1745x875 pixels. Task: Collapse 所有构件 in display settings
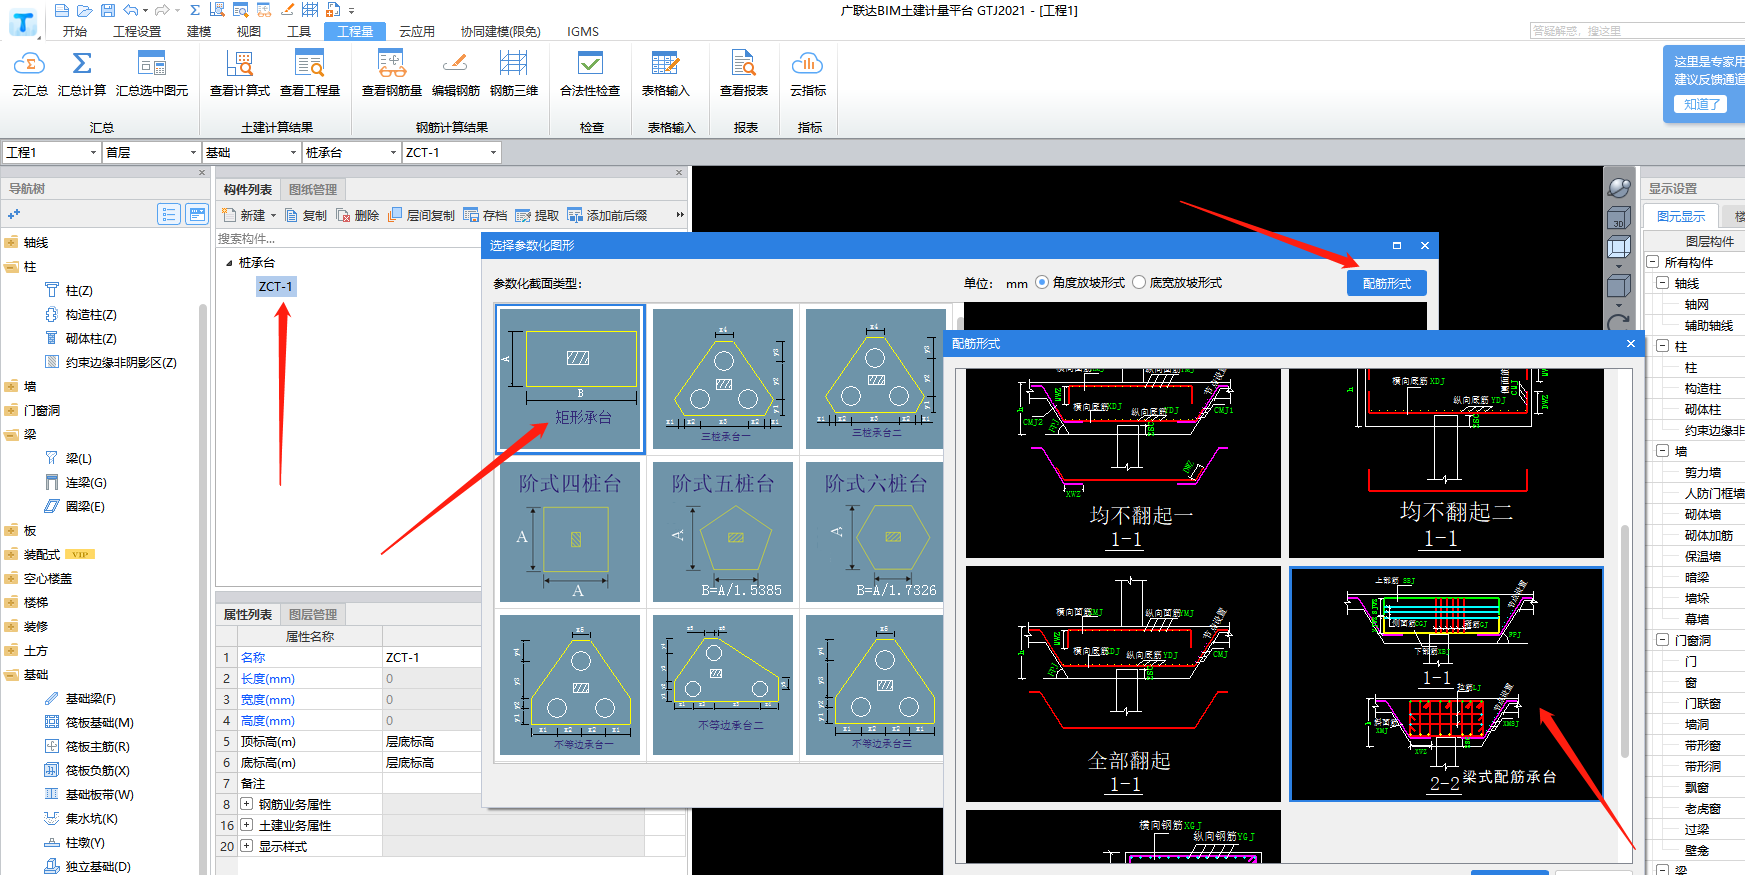tap(1653, 262)
